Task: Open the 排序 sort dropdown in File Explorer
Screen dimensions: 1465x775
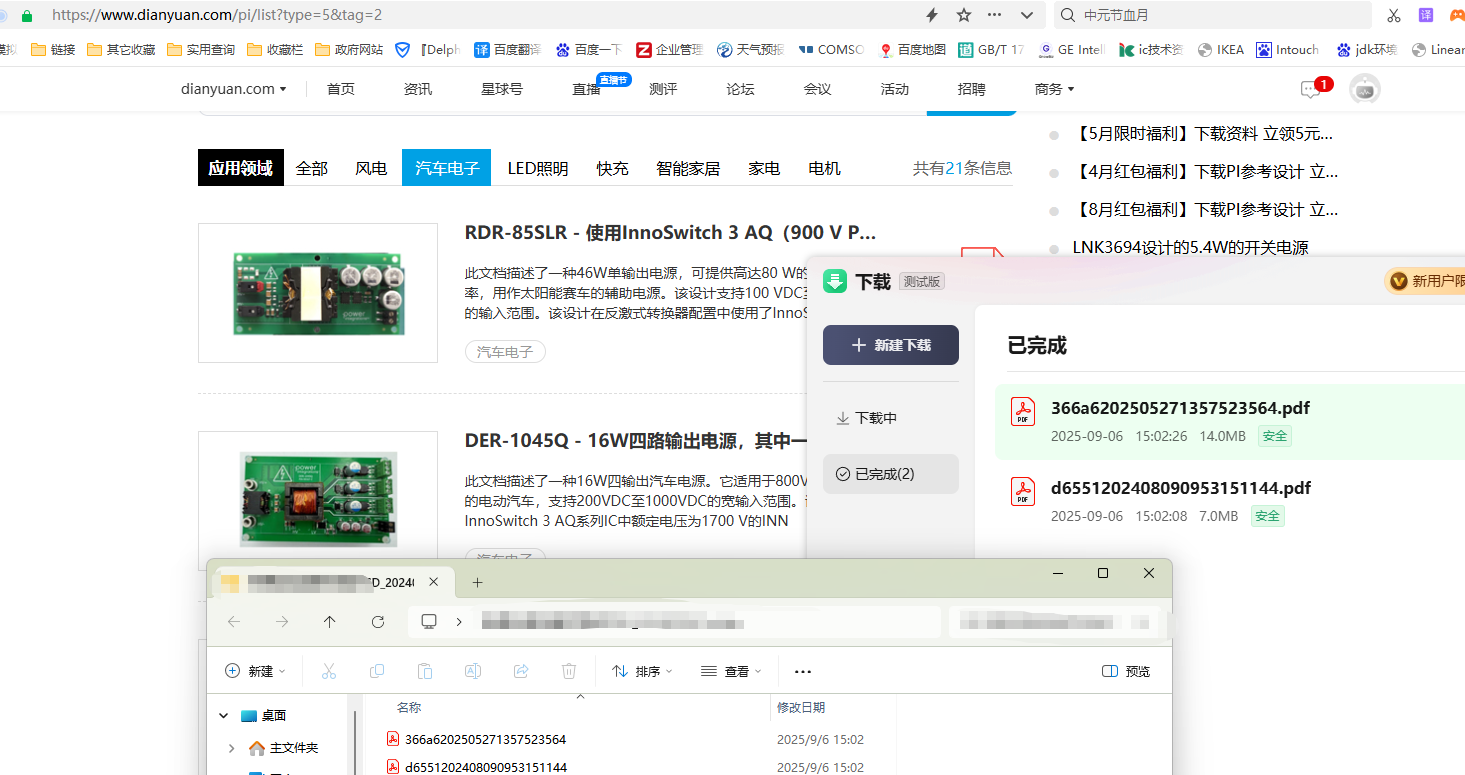Action: (x=642, y=671)
